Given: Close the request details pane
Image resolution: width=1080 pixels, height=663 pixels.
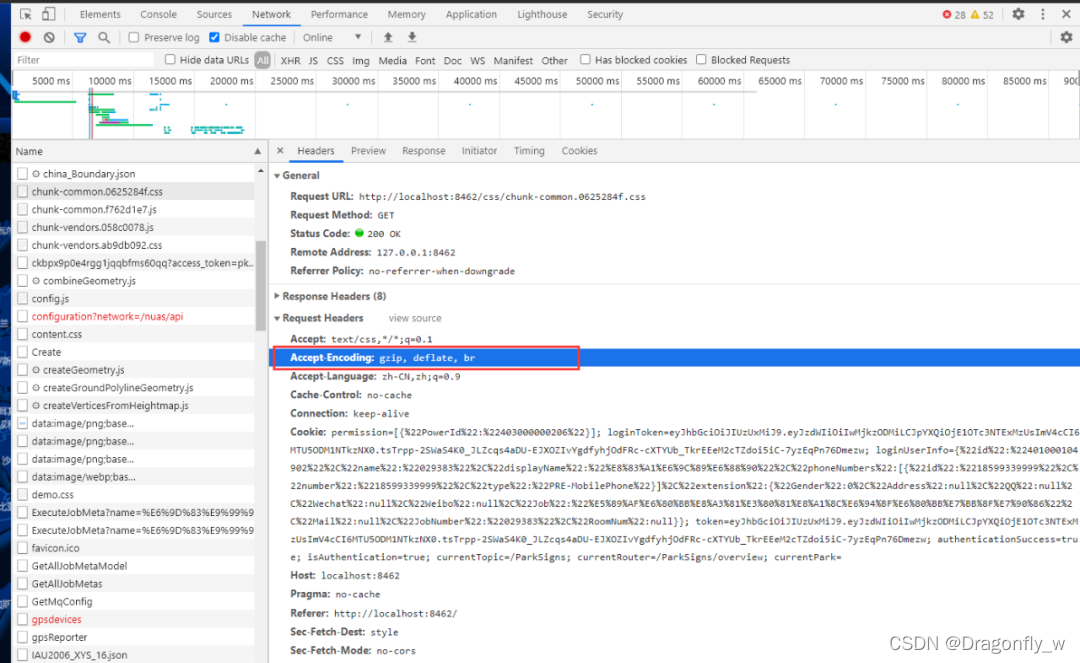Looking at the screenshot, I should [280, 150].
